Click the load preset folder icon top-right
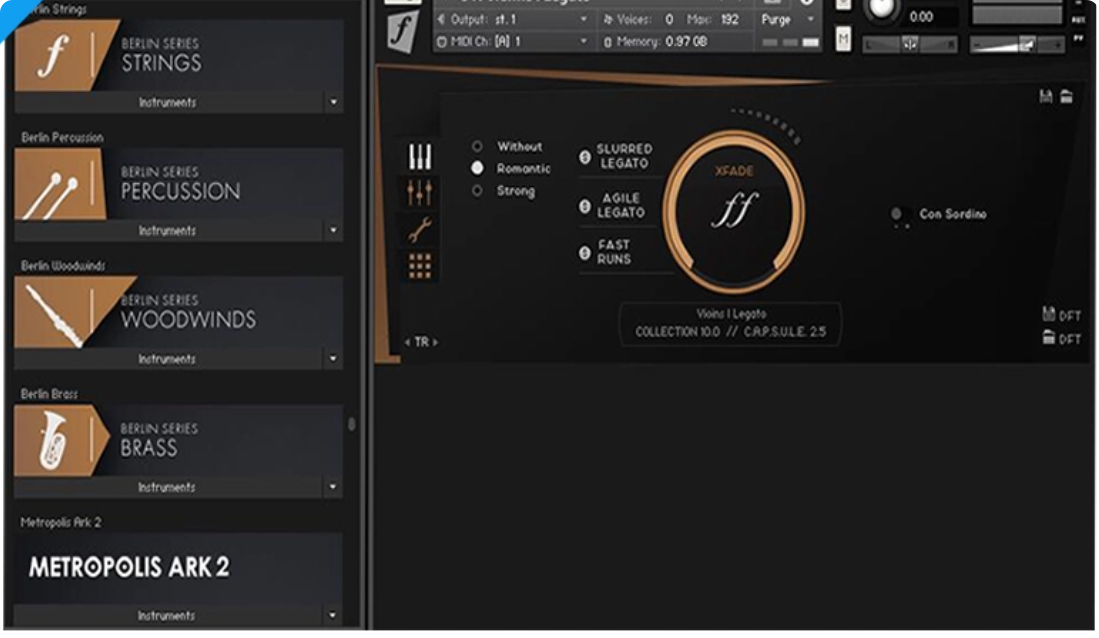 (x=1066, y=97)
